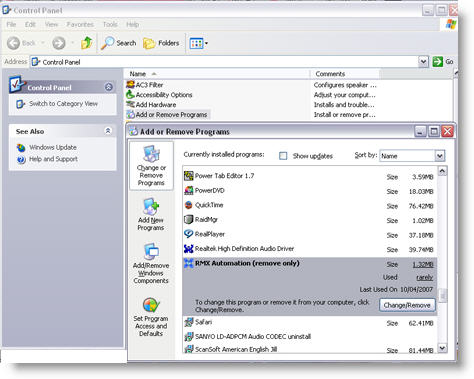The width and height of the screenshot is (474, 379).
Task: Select Change or Remove Programs sidebar button
Action: pos(151,166)
